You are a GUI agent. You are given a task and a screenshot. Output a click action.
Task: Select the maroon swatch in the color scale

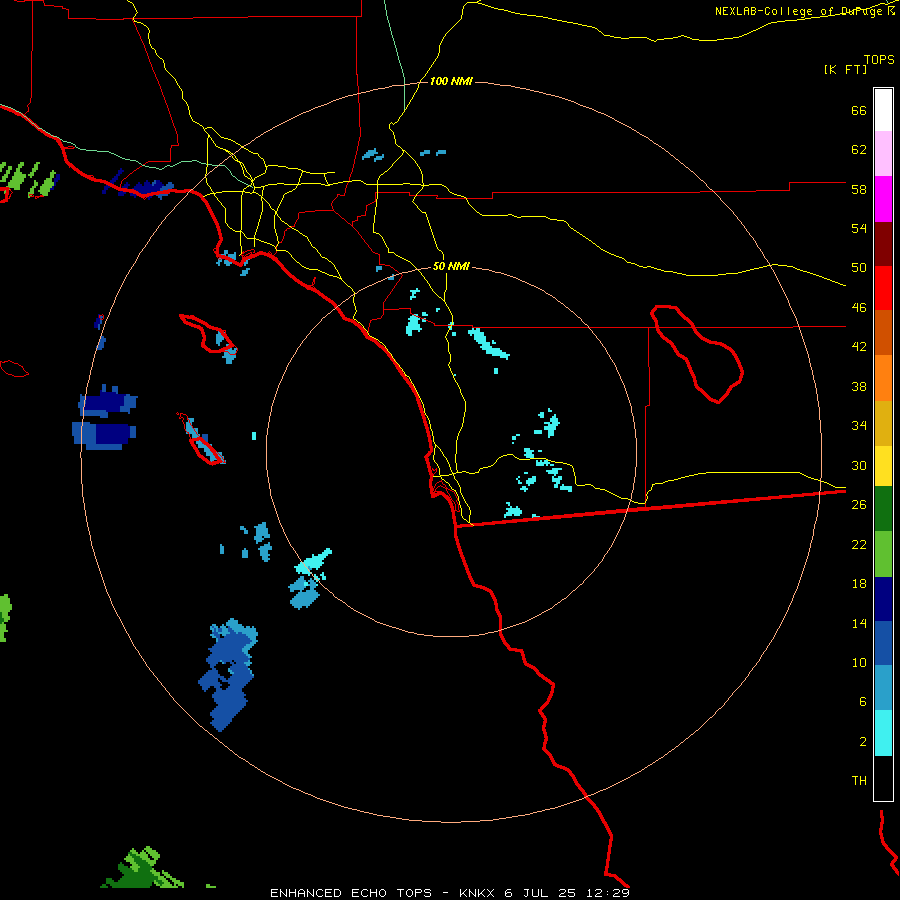(883, 244)
